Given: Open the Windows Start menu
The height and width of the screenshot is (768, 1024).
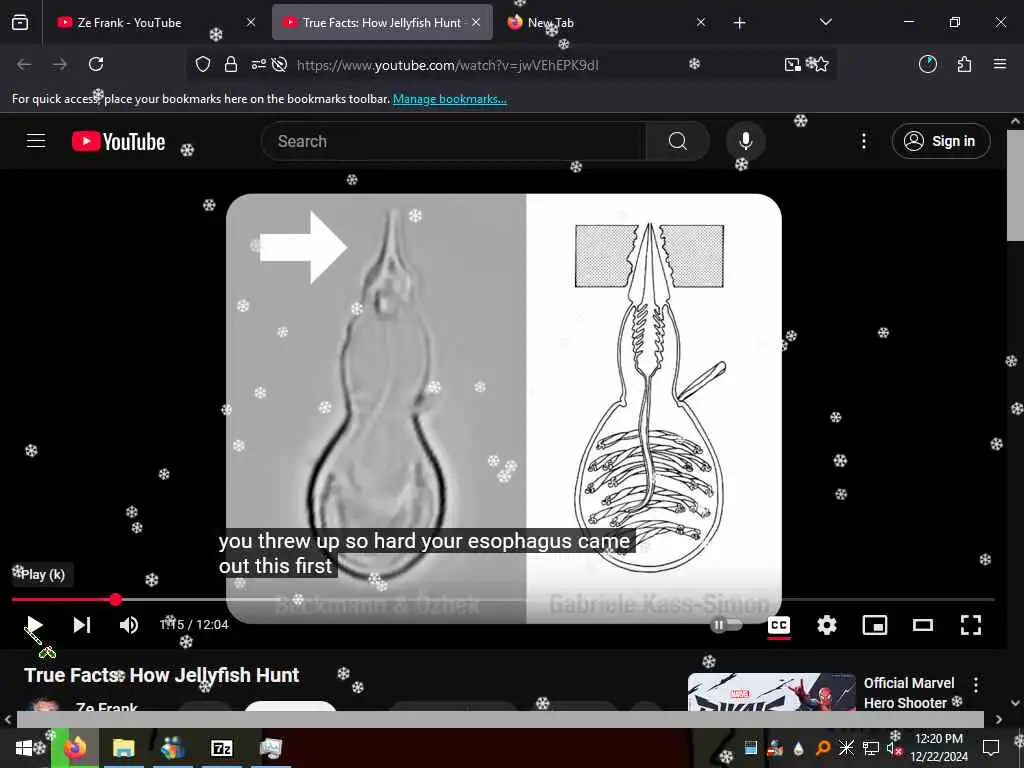Looking at the screenshot, I should (x=24, y=748).
